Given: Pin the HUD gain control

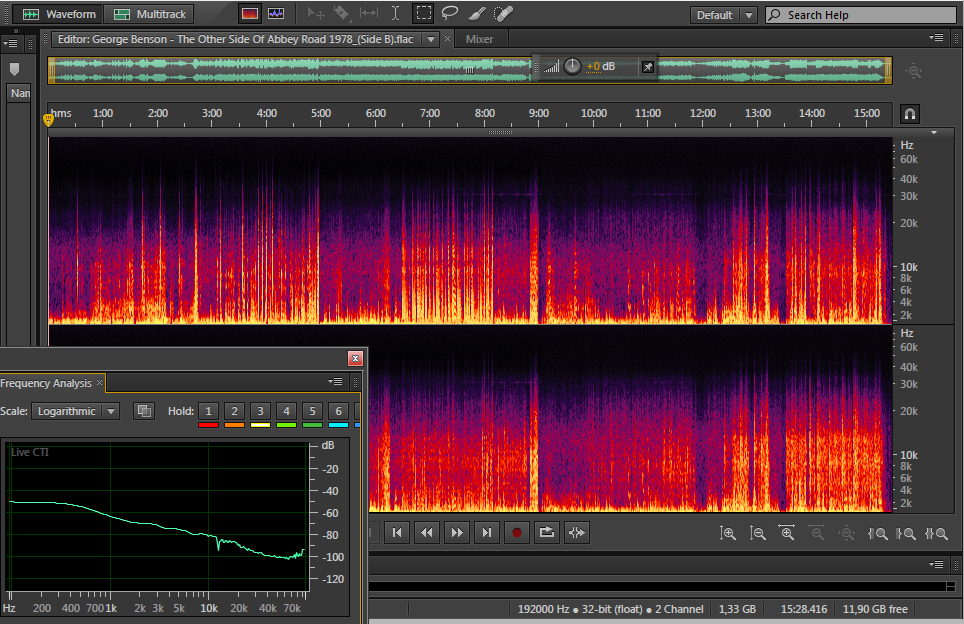Looking at the screenshot, I should [x=647, y=67].
